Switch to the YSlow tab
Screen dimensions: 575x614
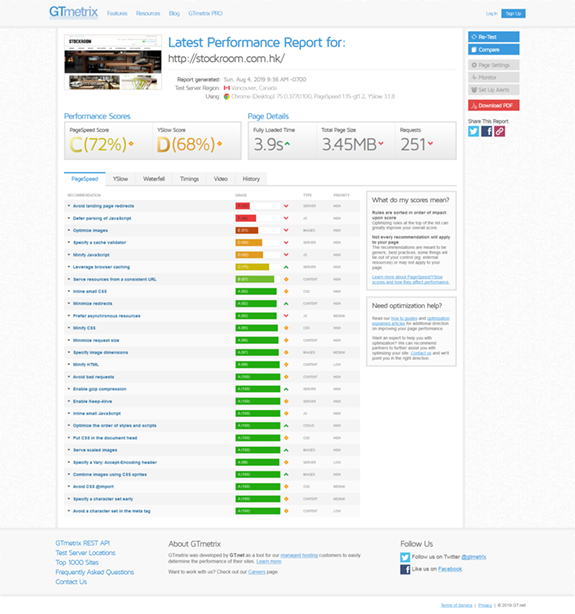coord(120,179)
